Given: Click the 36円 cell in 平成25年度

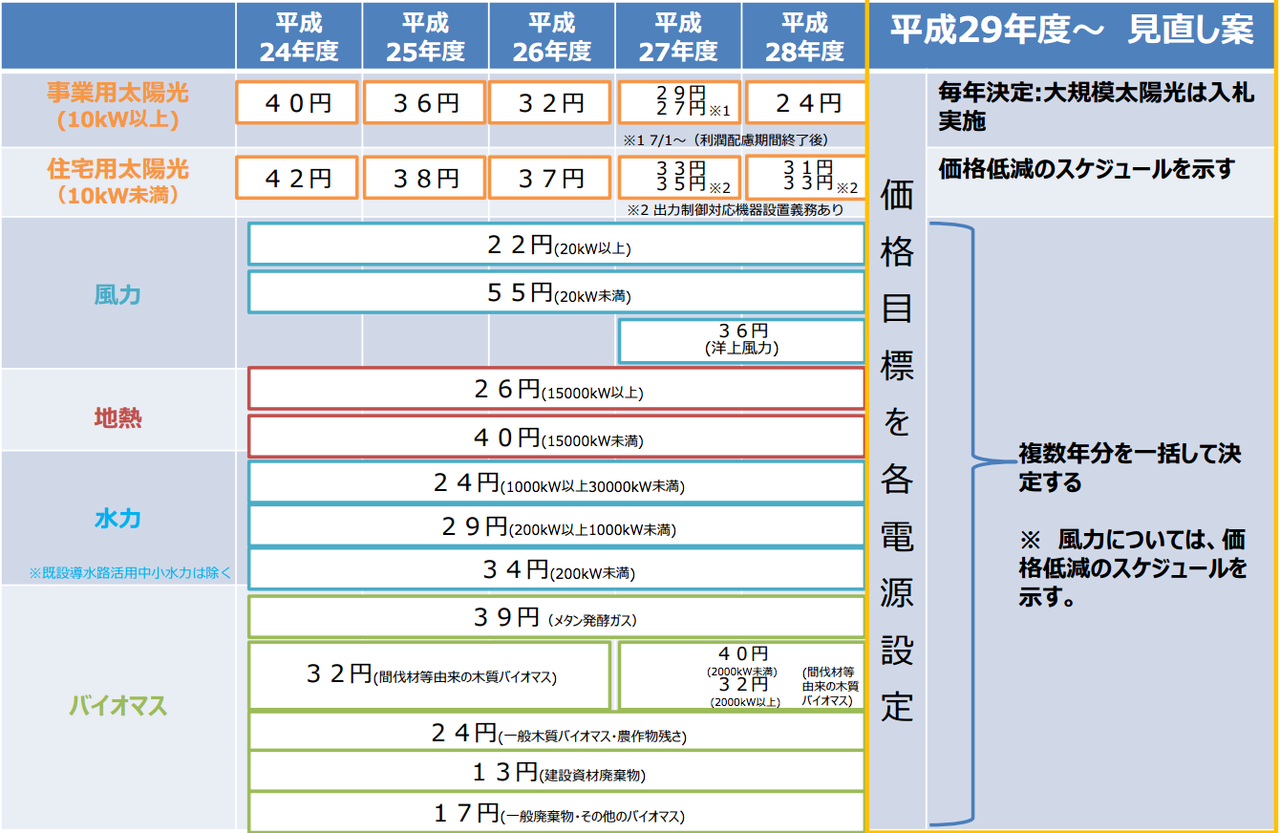Looking at the screenshot, I should coord(424,102).
